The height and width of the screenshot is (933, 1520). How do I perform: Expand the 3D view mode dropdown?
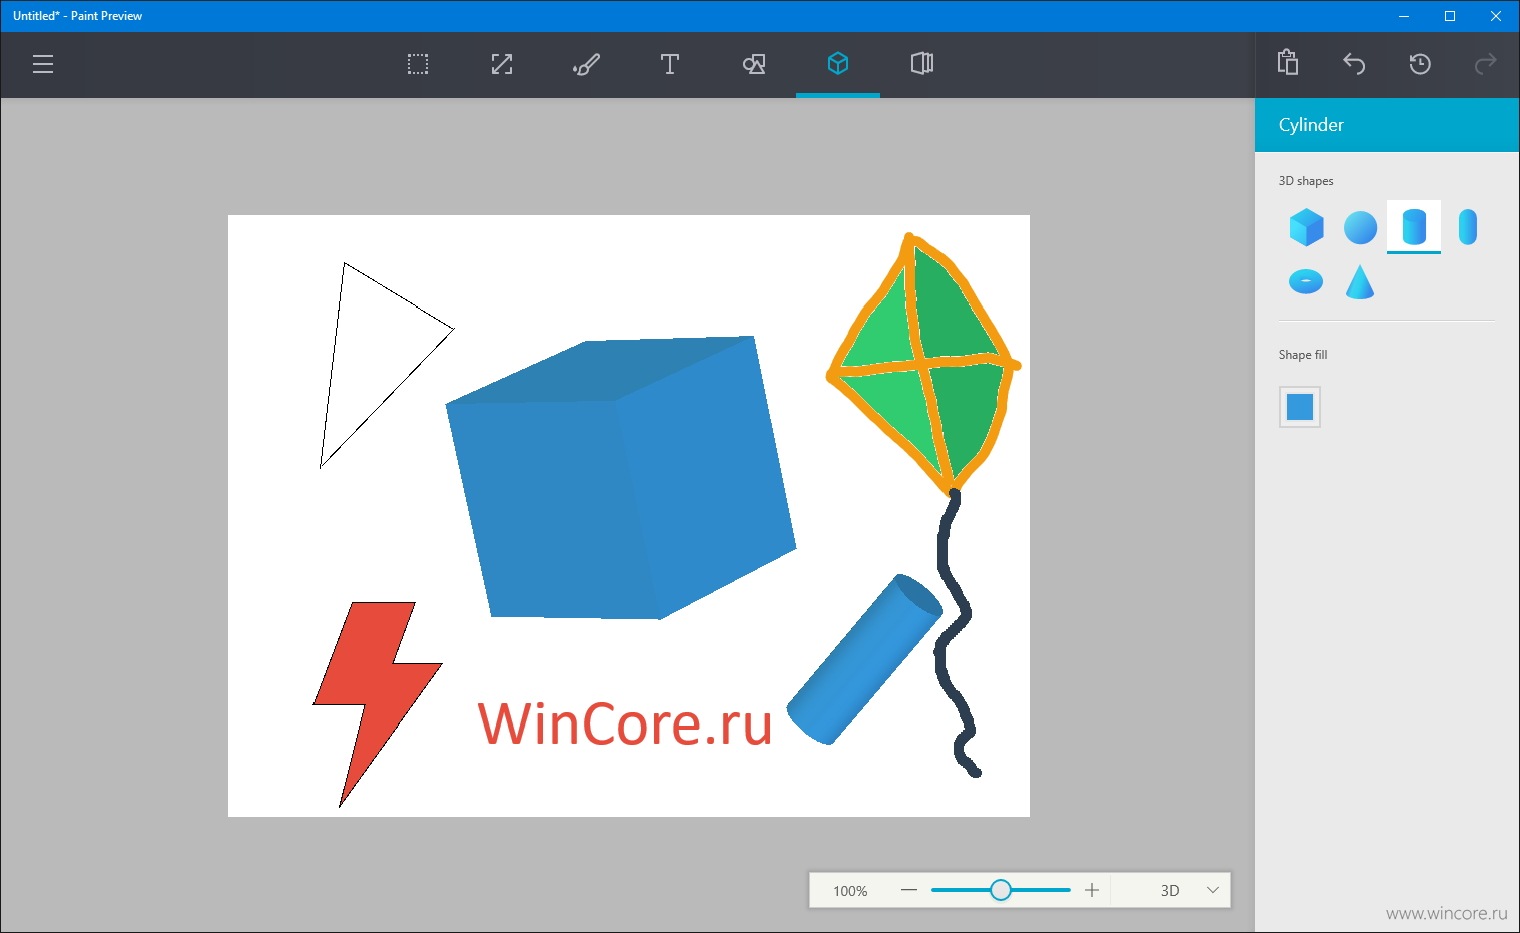[1190, 890]
